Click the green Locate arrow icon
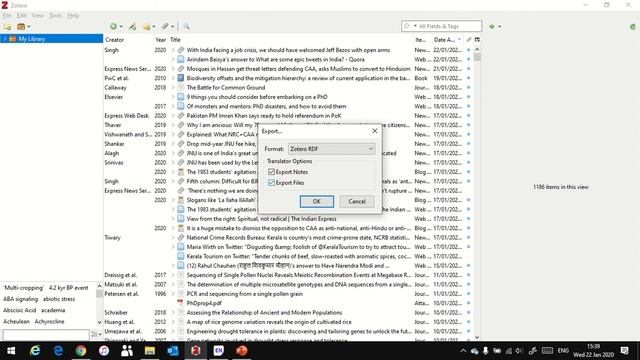Viewport: 640px width, 360px height. [492, 27]
